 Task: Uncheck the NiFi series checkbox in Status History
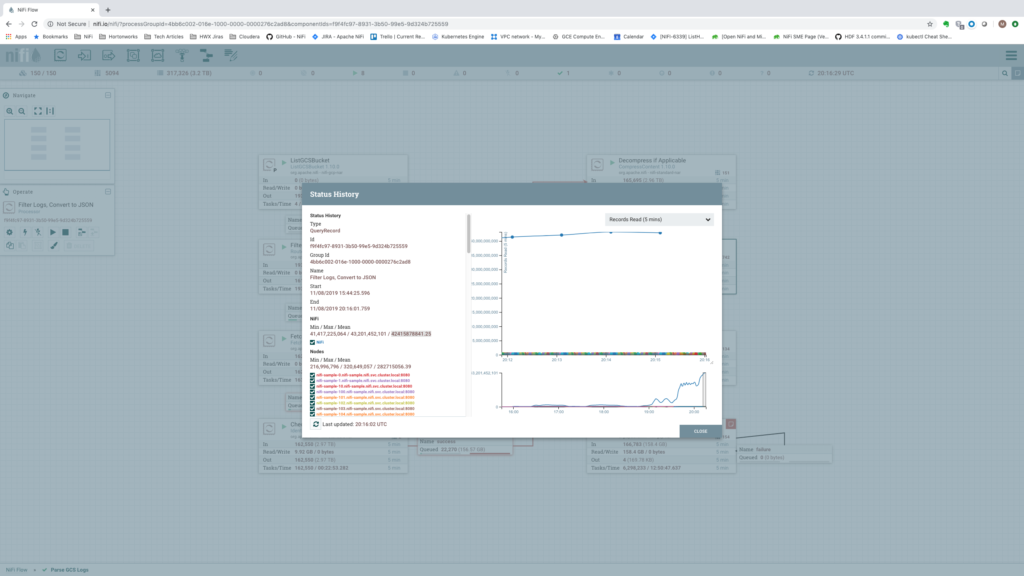tap(313, 342)
